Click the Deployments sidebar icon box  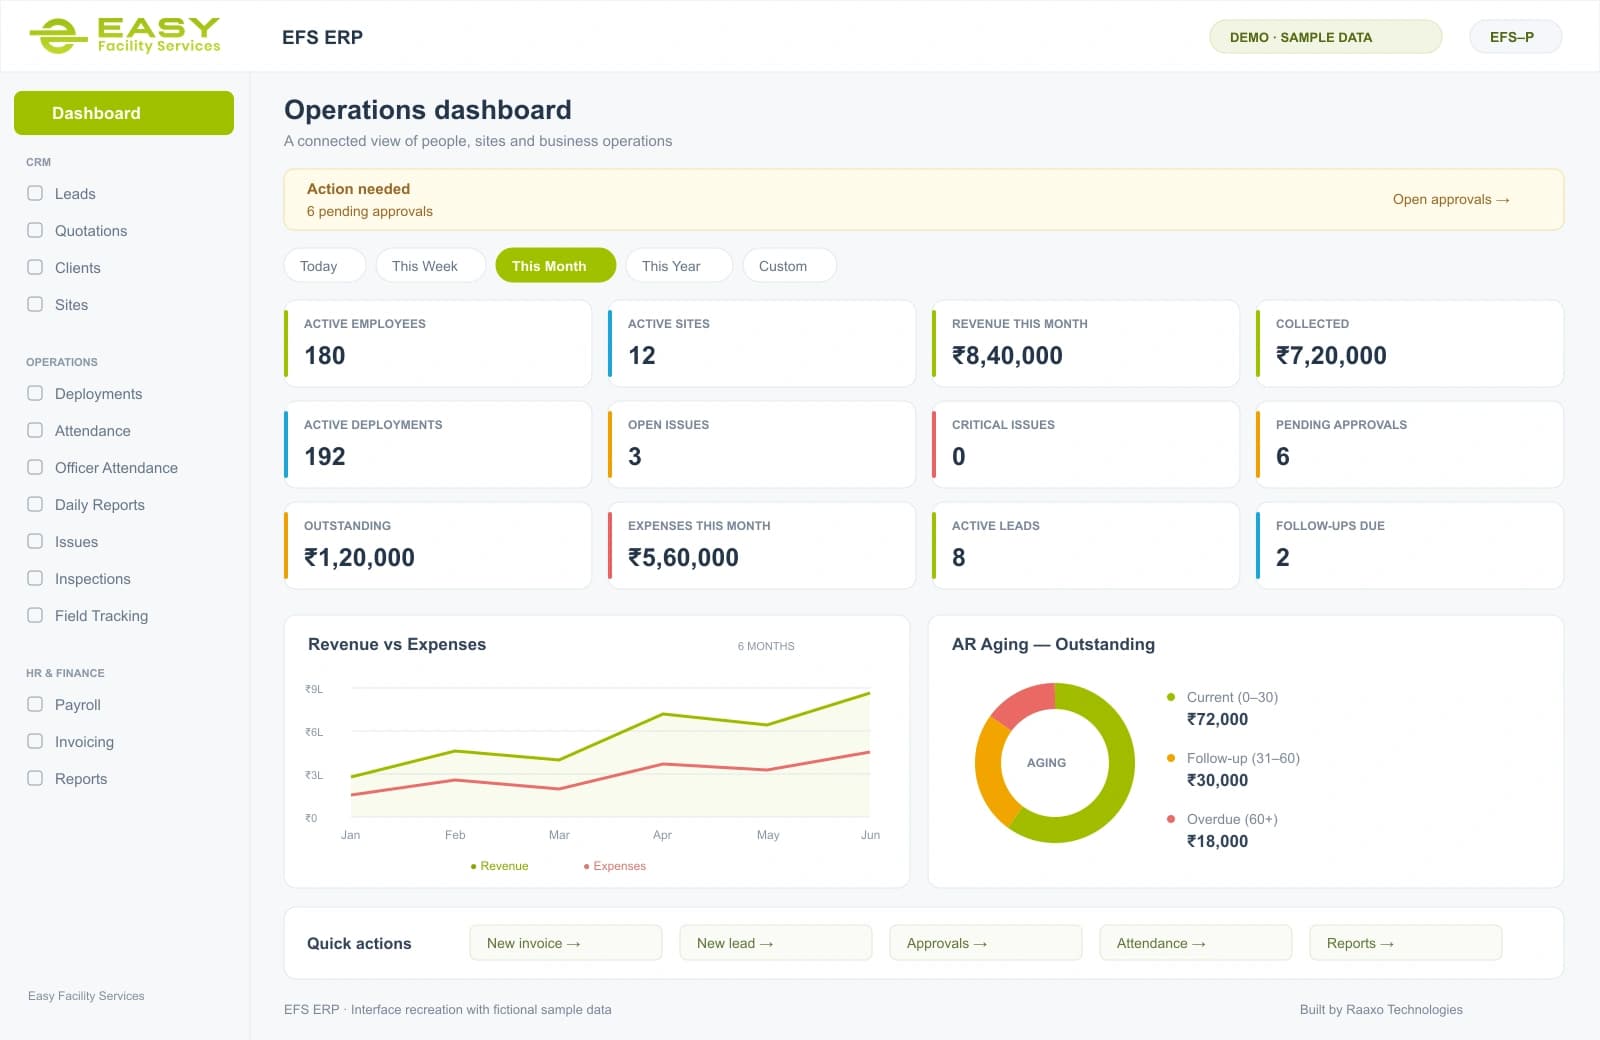35,393
